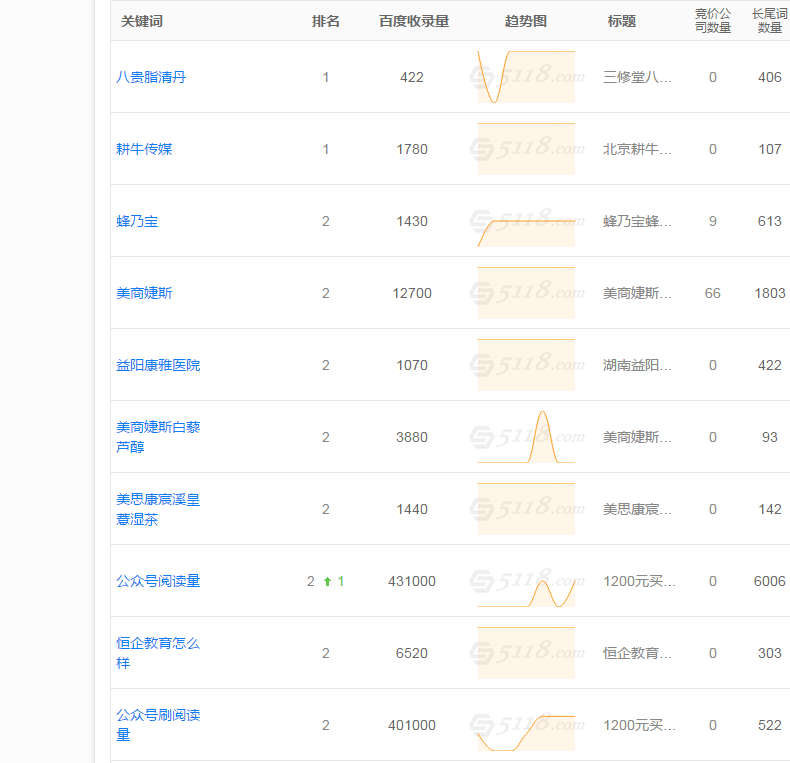Click the 关键词 column header
This screenshot has height=763, width=790.
tap(142, 21)
